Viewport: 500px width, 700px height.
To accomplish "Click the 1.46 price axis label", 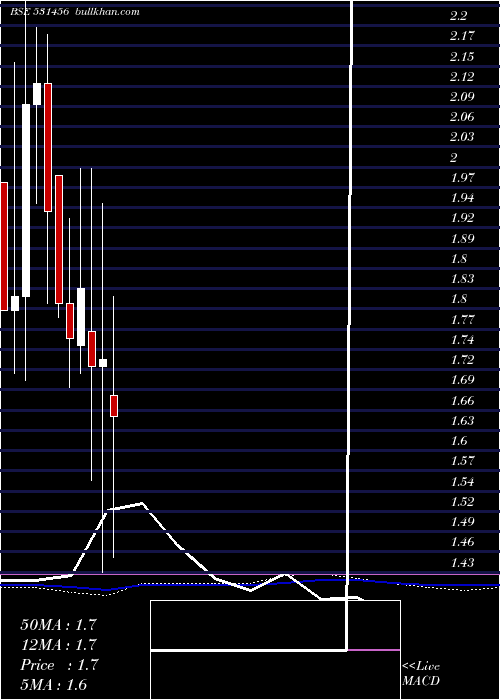I will pos(462,542).
